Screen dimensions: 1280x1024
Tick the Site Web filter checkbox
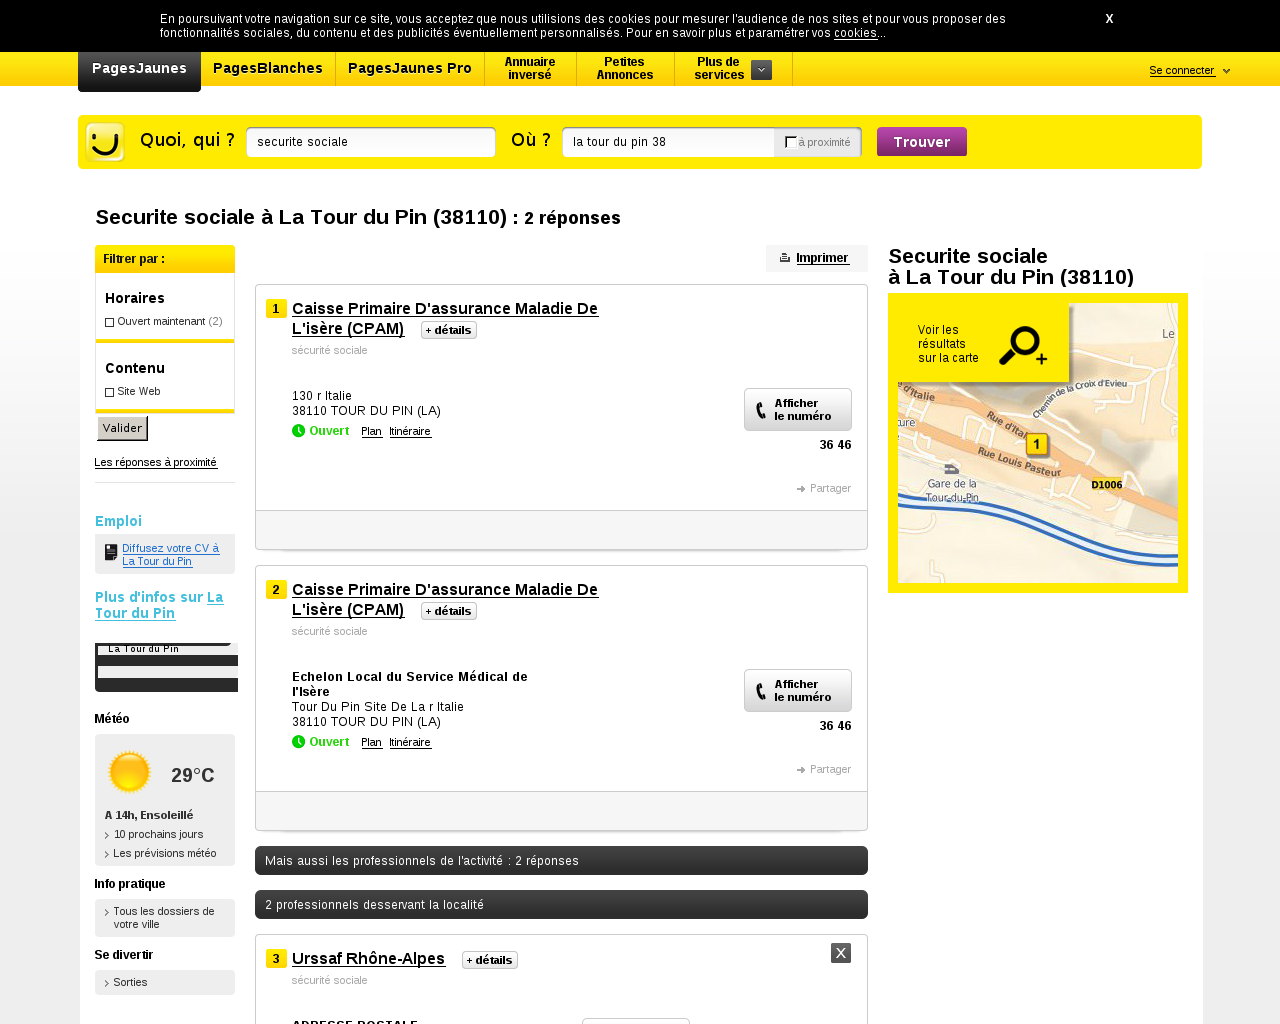click(x=110, y=392)
